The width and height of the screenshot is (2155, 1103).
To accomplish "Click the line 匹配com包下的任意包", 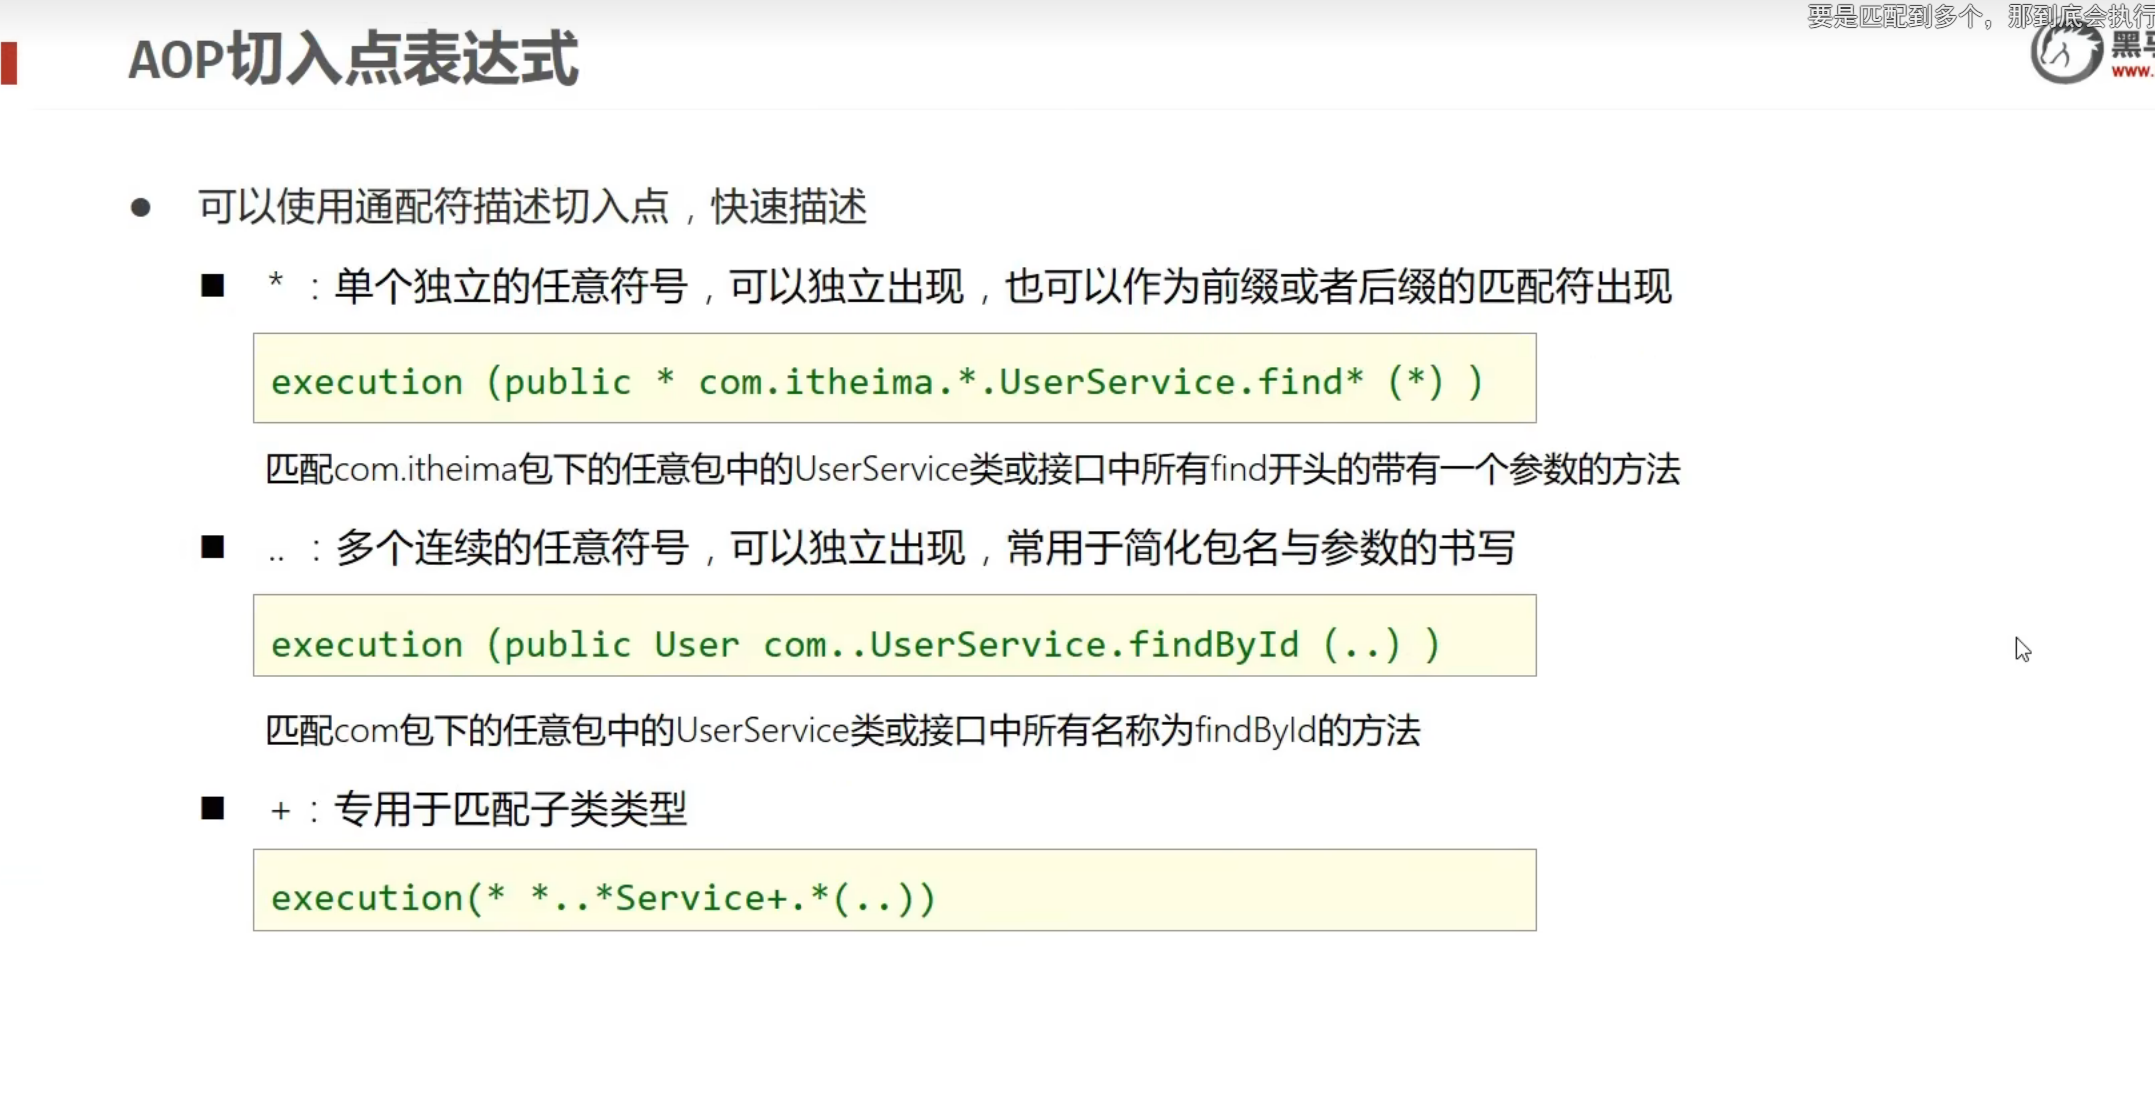I will 842,731.
